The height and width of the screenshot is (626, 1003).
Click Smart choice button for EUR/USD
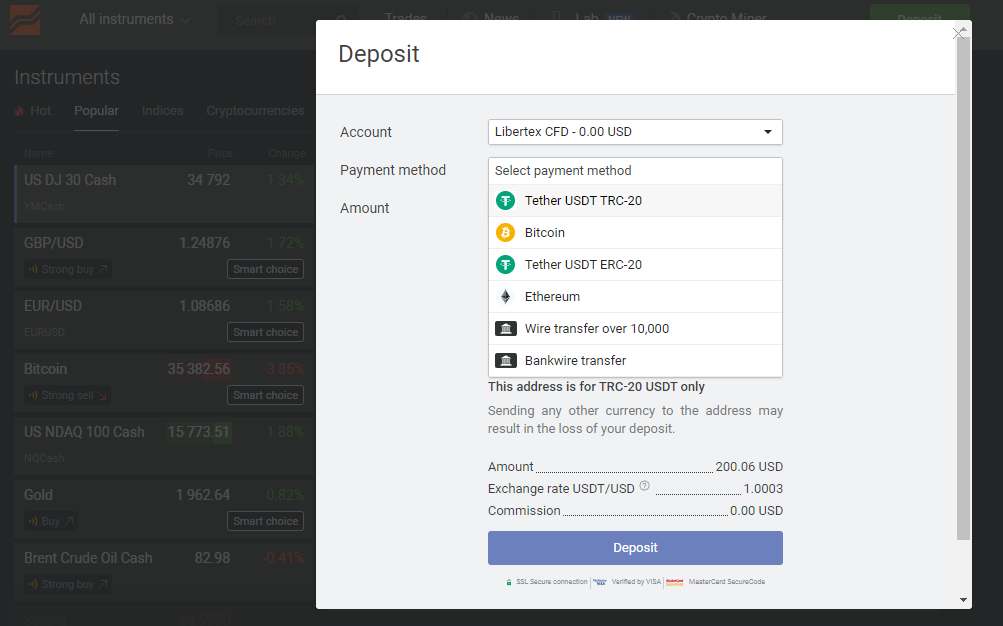(x=265, y=333)
